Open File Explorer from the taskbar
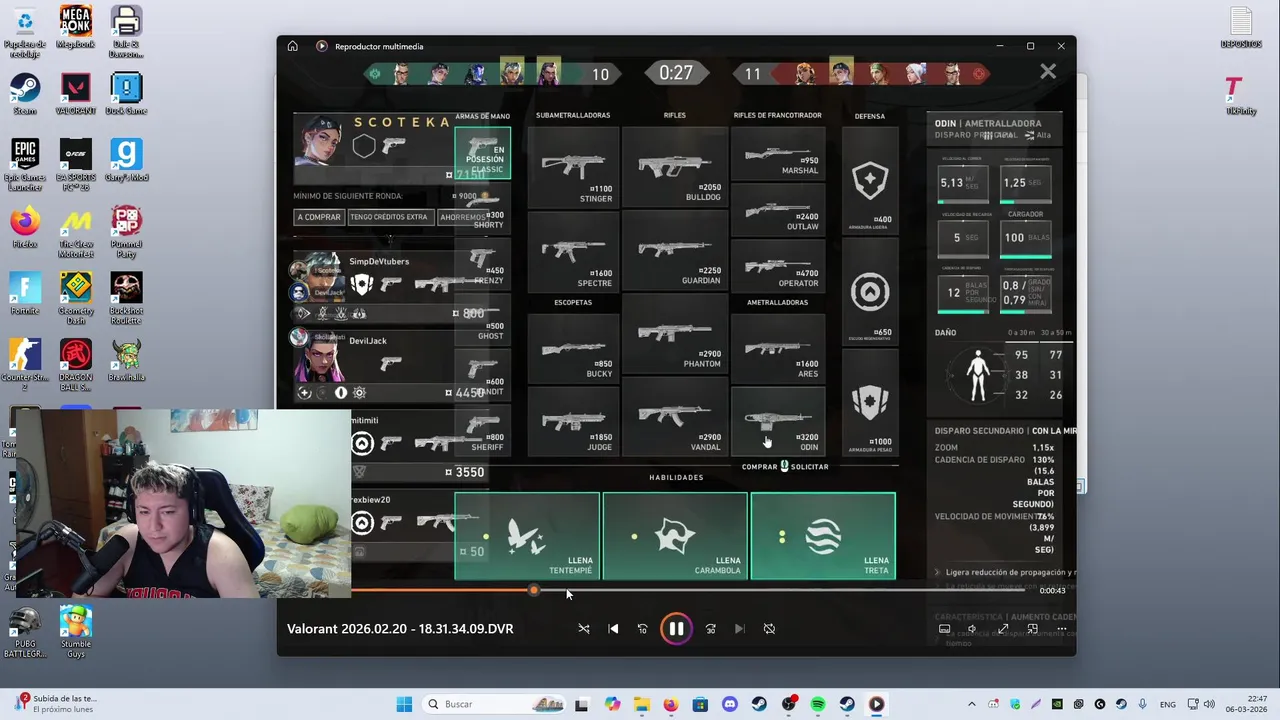 641,704
